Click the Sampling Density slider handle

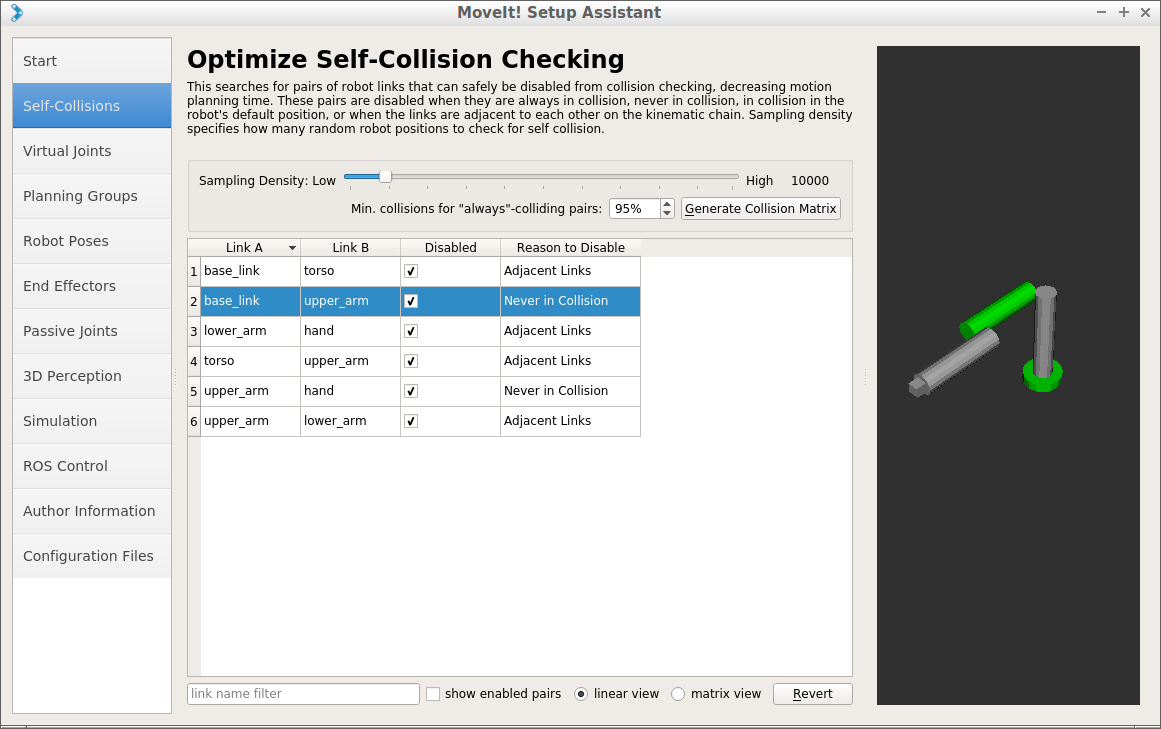(x=385, y=176)
